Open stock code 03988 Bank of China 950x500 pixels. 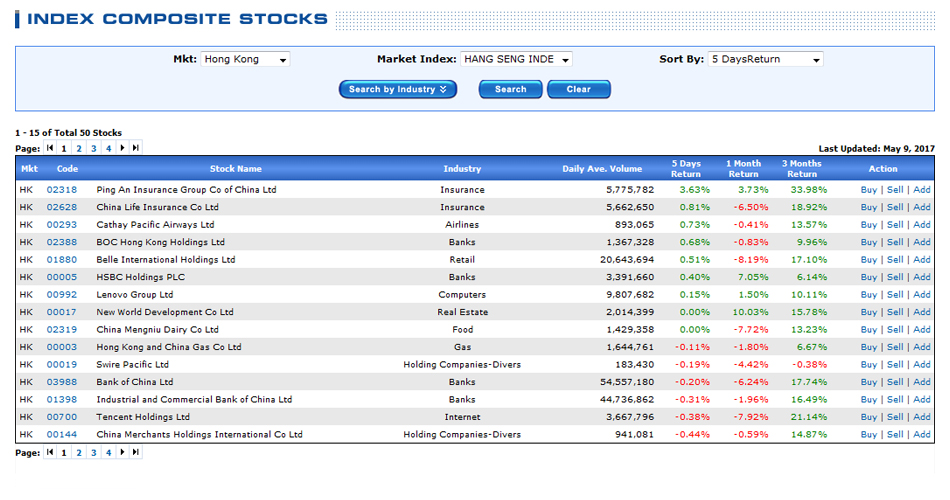(x=62, y=383)
